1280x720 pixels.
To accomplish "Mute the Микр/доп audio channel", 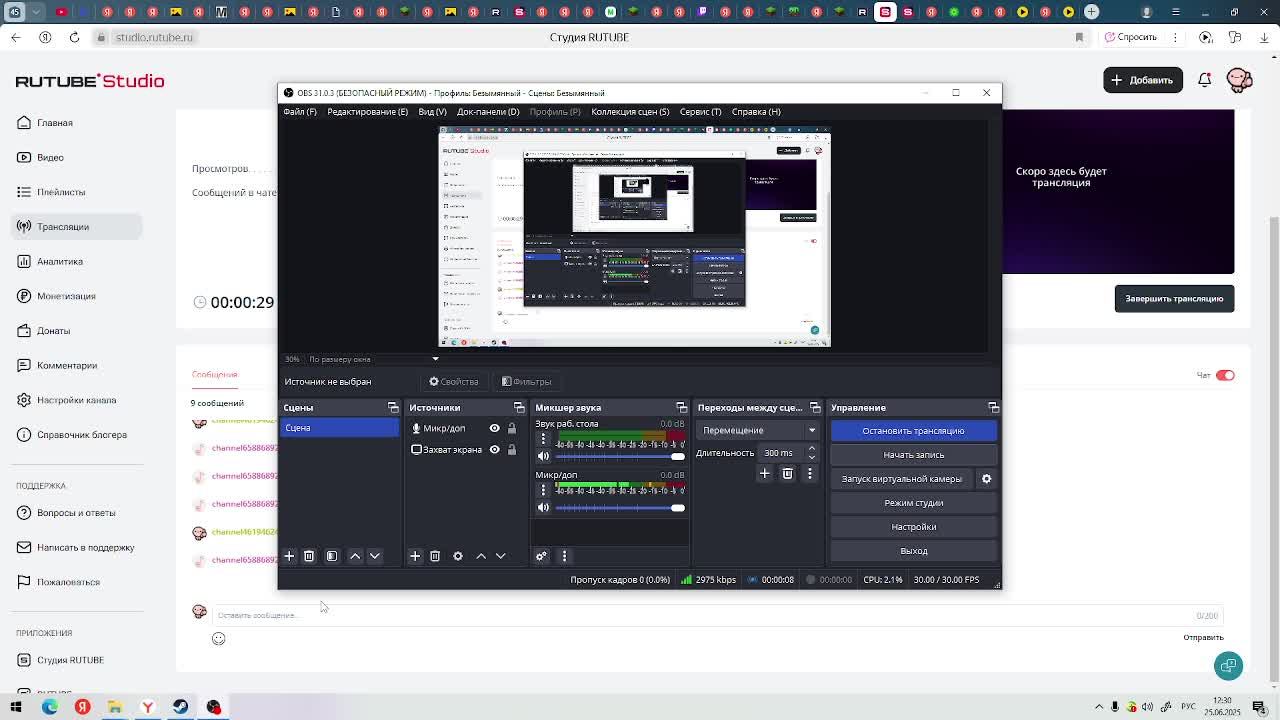I will point(543,508).
